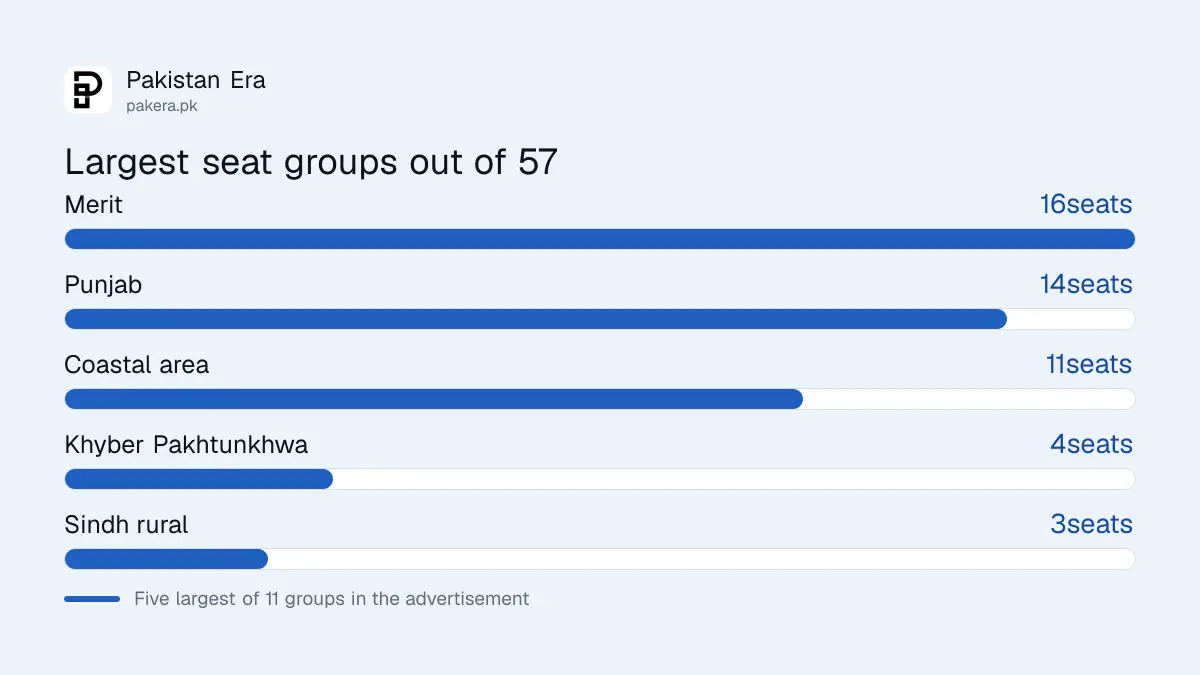Click the blue legend line marker
The image size is (1200, 675).
tap(92, 599)
